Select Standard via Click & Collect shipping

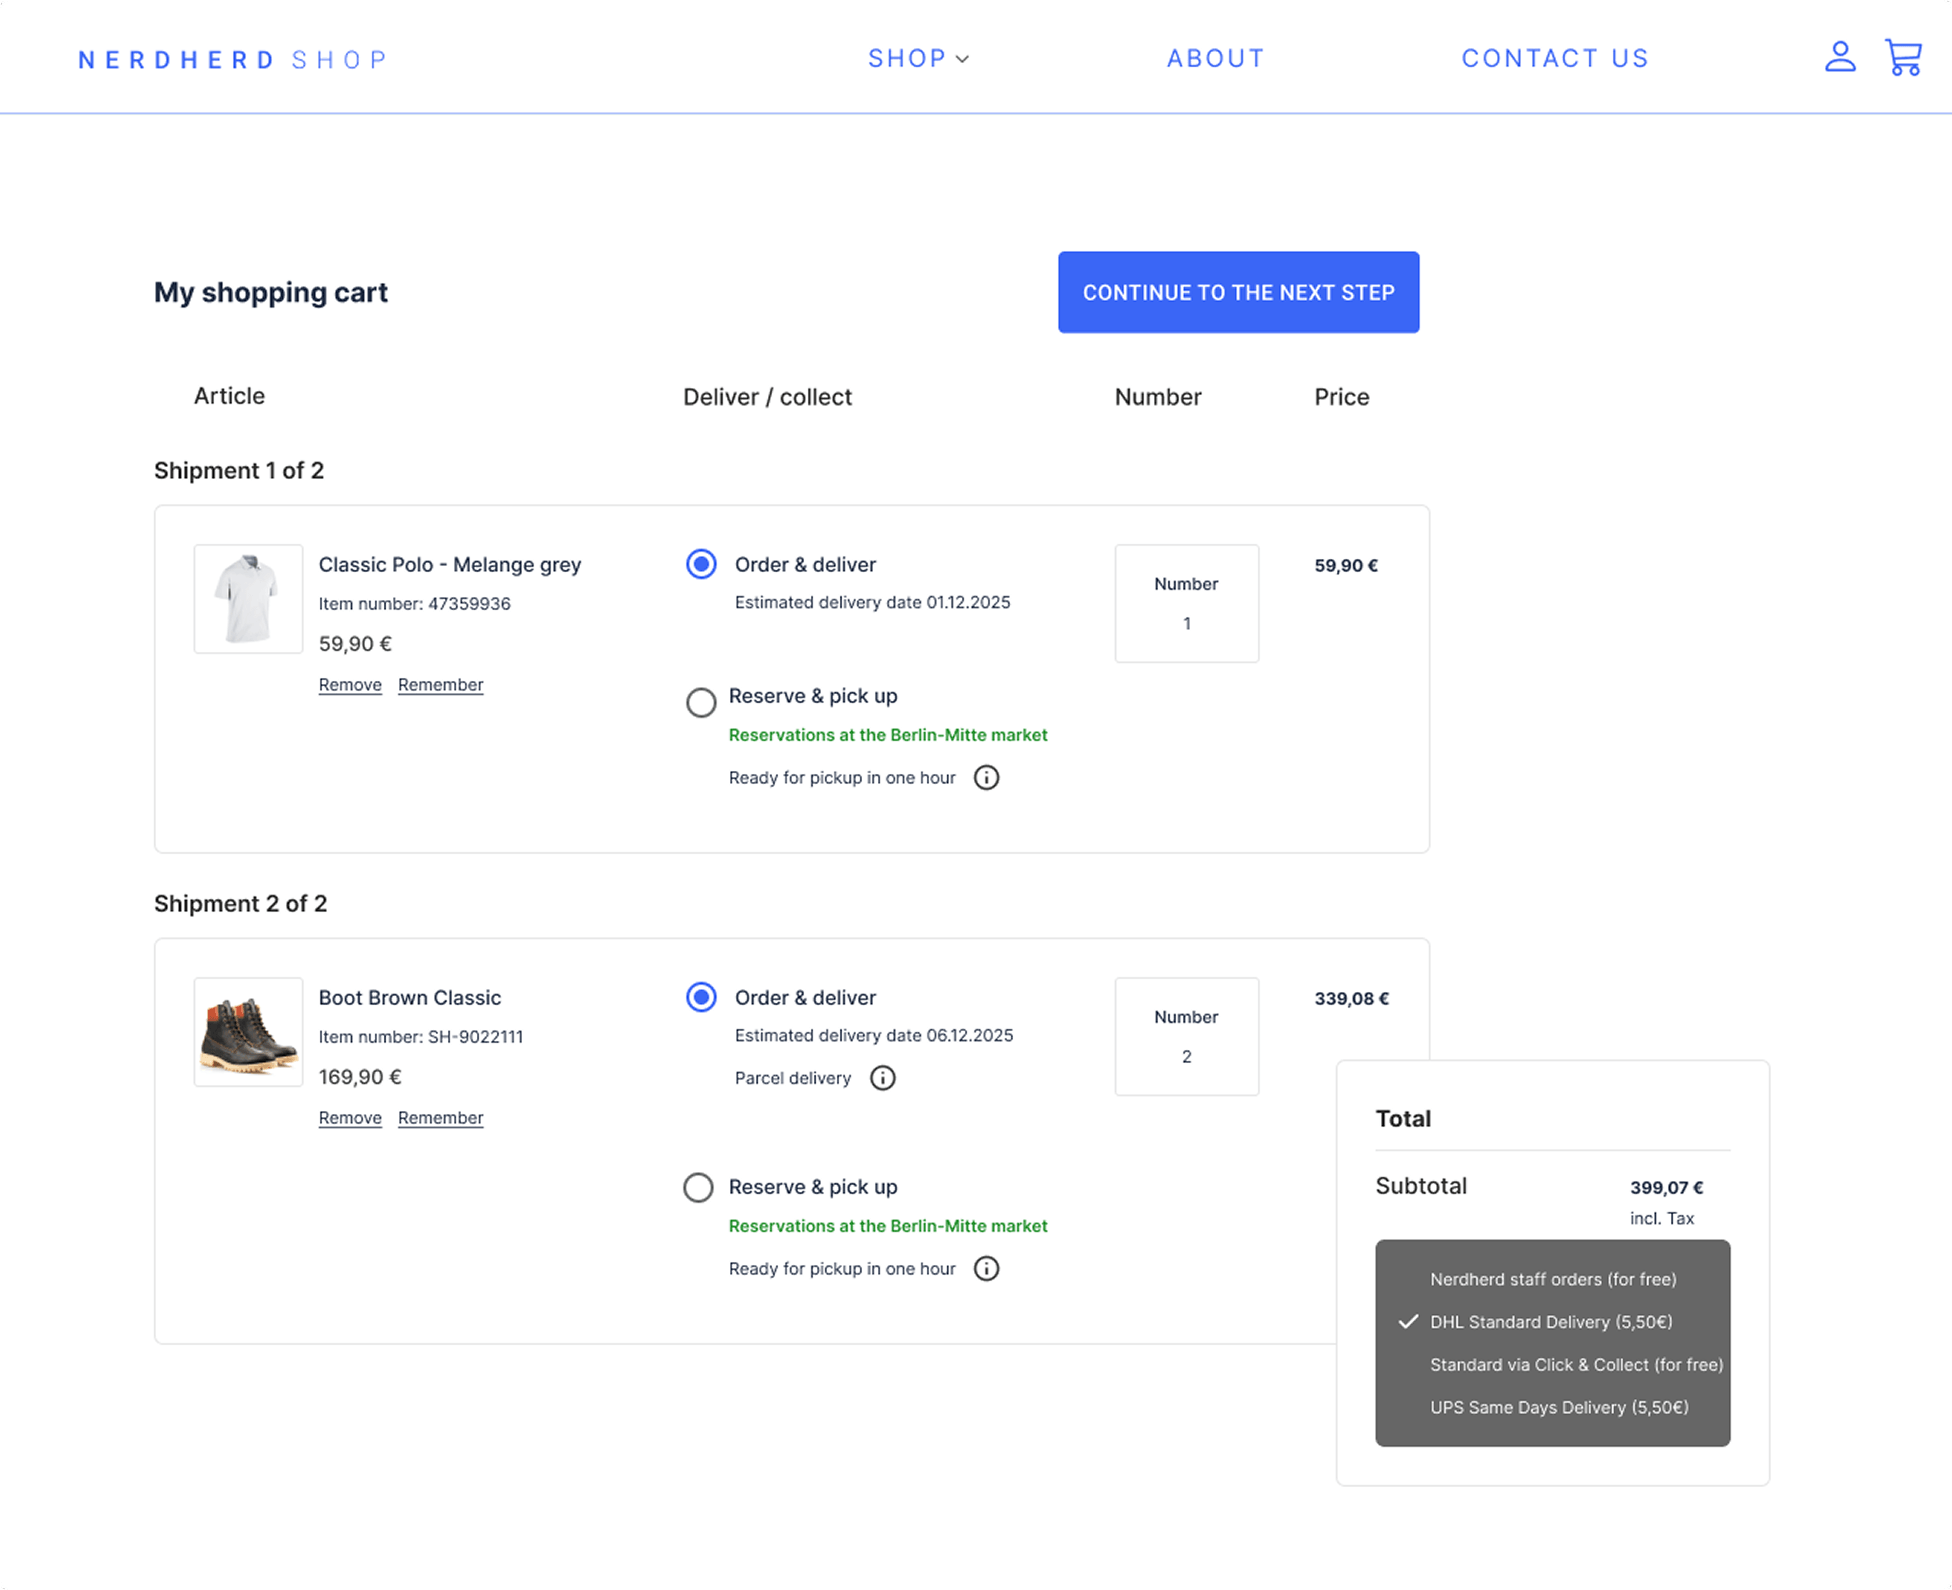pyautogui.click(x=1575, y=1364)
